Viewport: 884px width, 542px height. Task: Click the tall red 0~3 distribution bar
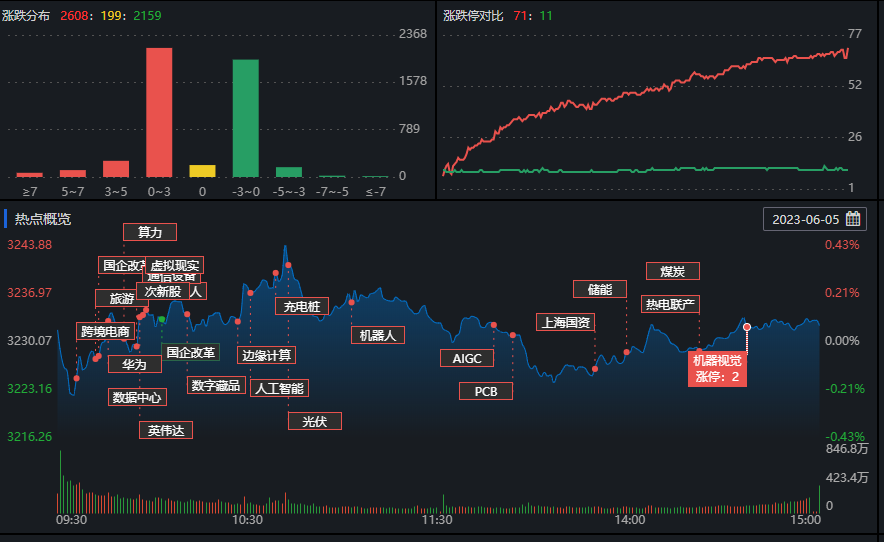pos(159,112)
